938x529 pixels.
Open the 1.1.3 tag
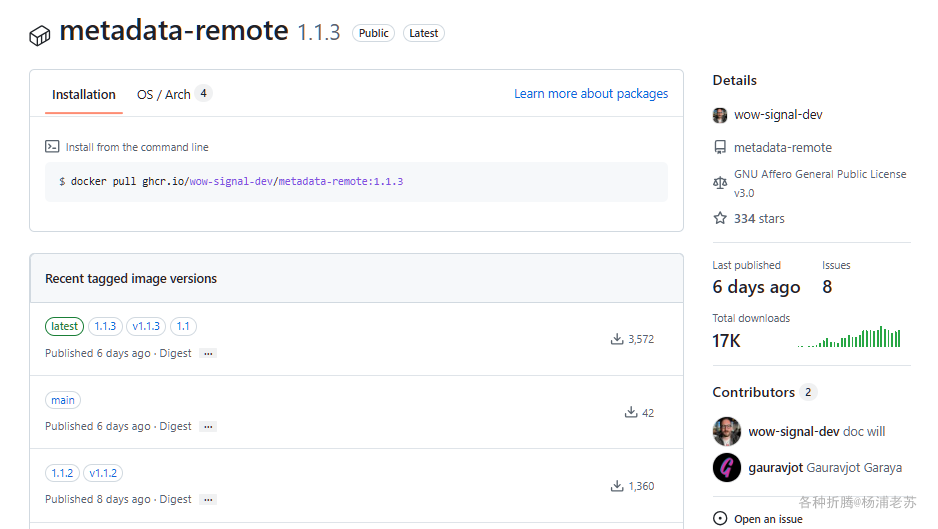point(105,326)
